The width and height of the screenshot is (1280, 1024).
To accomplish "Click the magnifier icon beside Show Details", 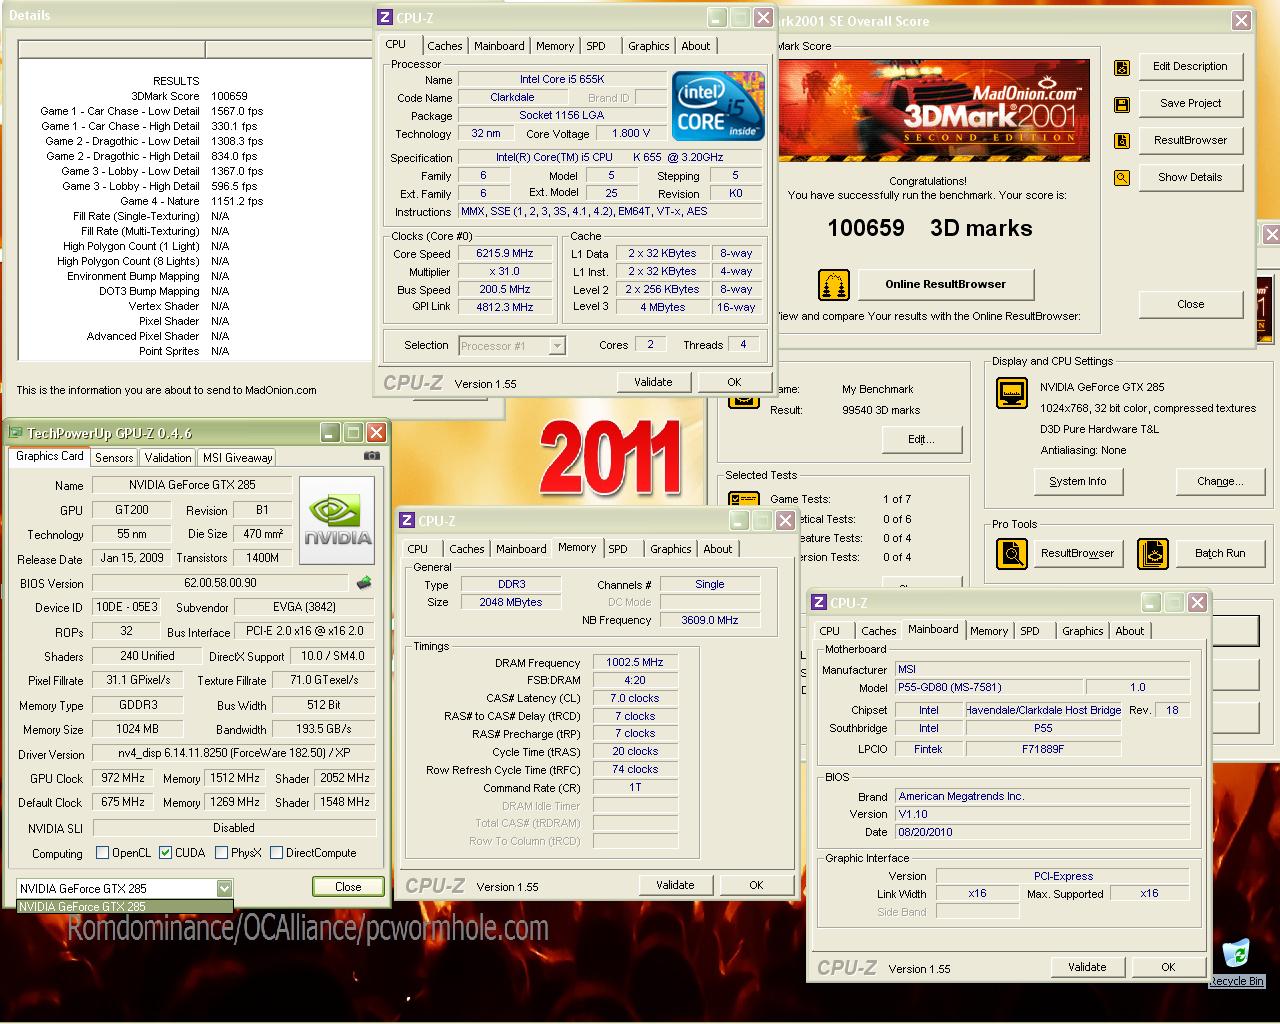I will click(x=1122, y=178).
